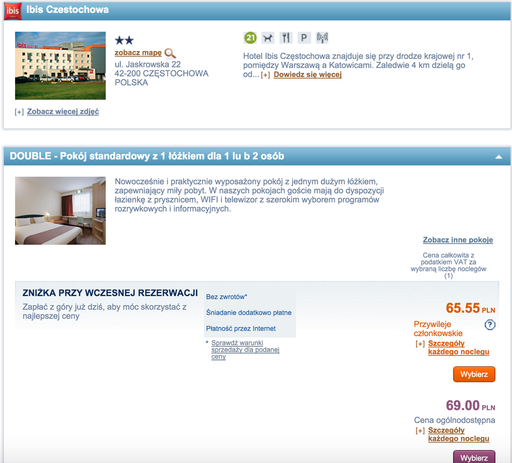Click the WiFi antenna amenity icon
The width and height of the screenshot is (512, 463).
click(322, 38)
